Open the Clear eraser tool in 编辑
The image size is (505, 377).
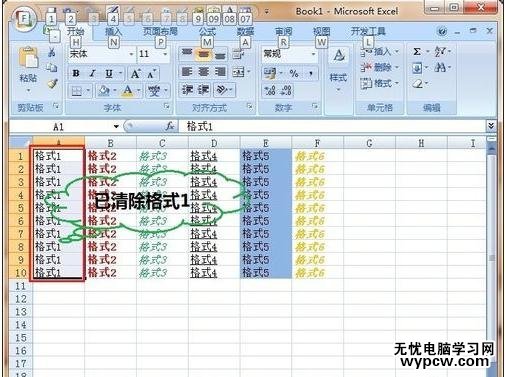(418, 83)
